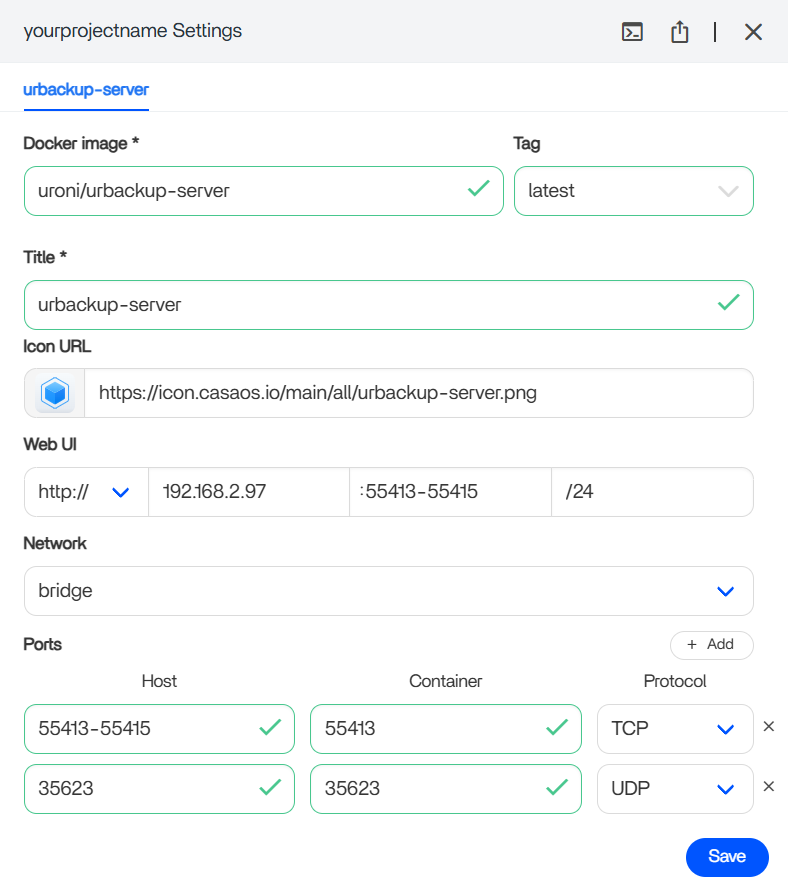Close the settings dialog

[753, 32]
